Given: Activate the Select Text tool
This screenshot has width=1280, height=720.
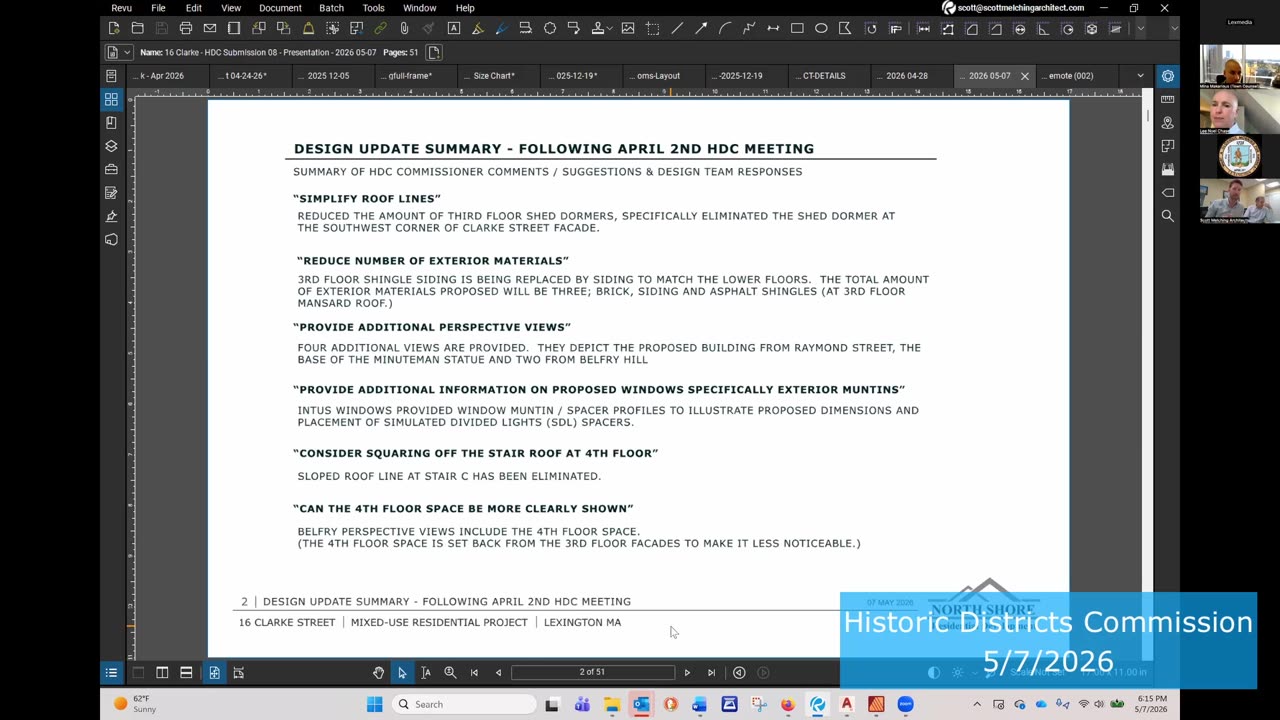Looking at the screenshot, I should 426,672.
